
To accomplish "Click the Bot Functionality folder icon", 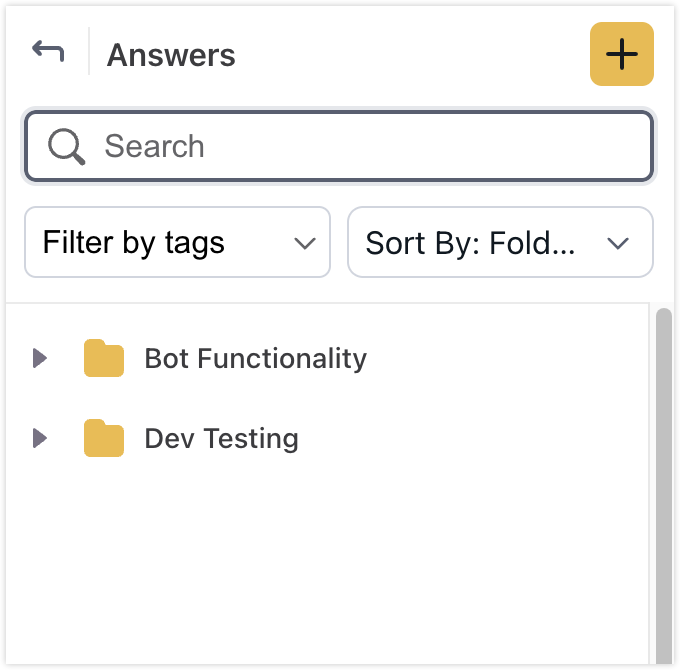I will pos(104,359).
